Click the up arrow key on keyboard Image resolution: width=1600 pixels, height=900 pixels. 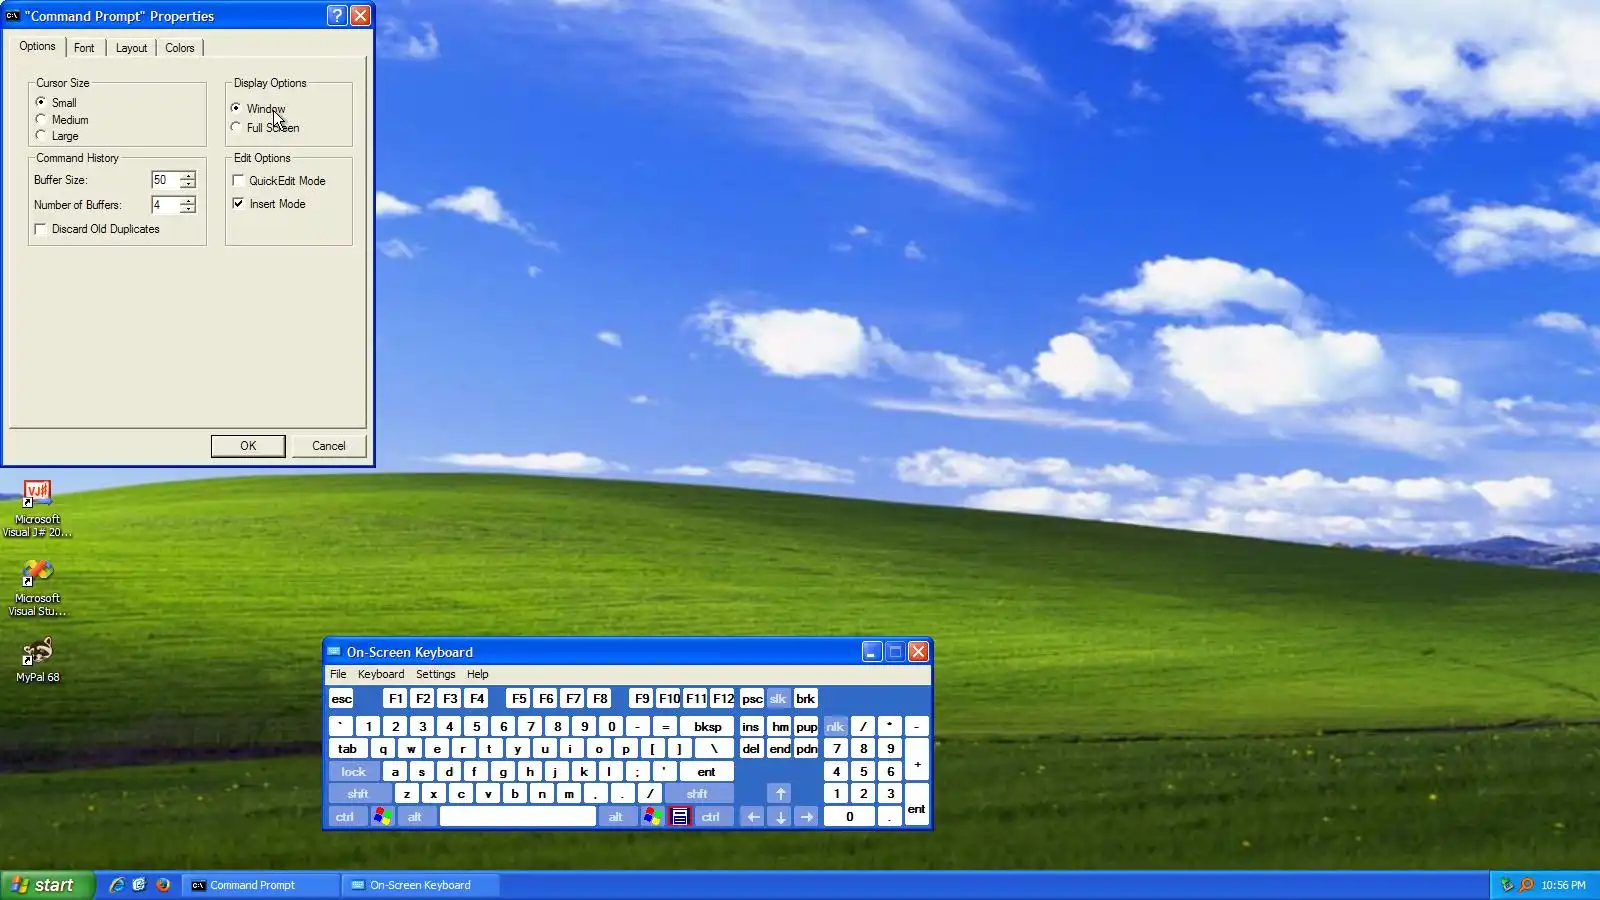pyautogui.click(x=780, y=794)
